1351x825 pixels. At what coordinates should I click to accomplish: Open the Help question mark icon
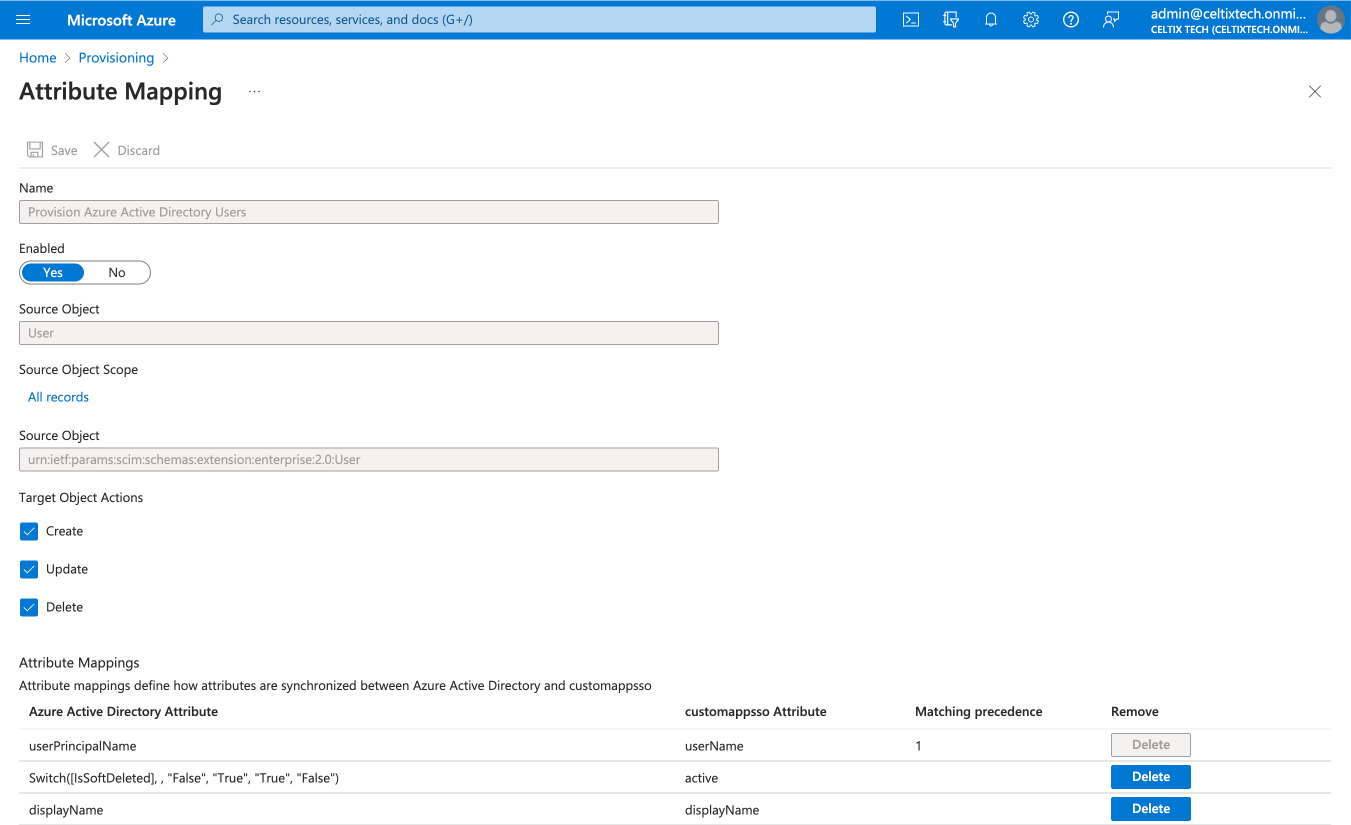point(1071,20)
